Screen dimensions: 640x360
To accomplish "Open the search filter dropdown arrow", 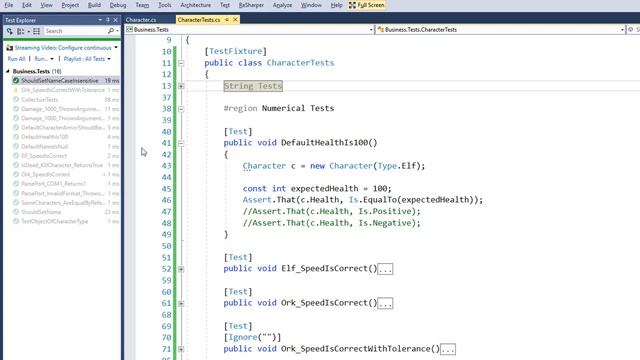I will point(118,31).
